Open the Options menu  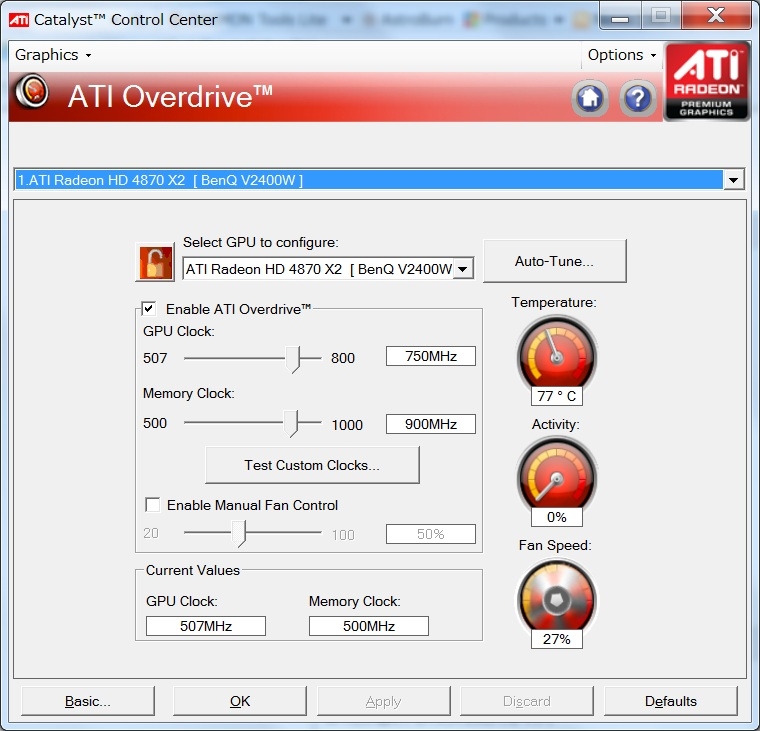pyautogui.click(x=622, y=55)
